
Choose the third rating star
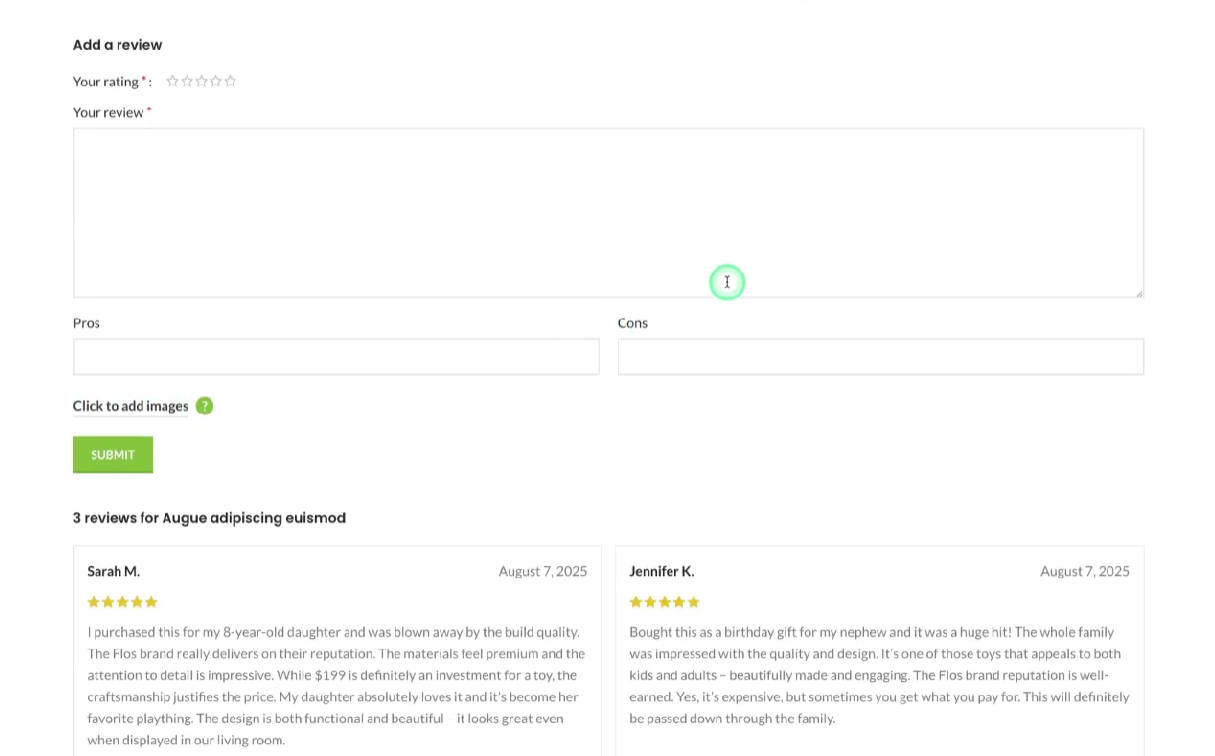click(201, 81)
